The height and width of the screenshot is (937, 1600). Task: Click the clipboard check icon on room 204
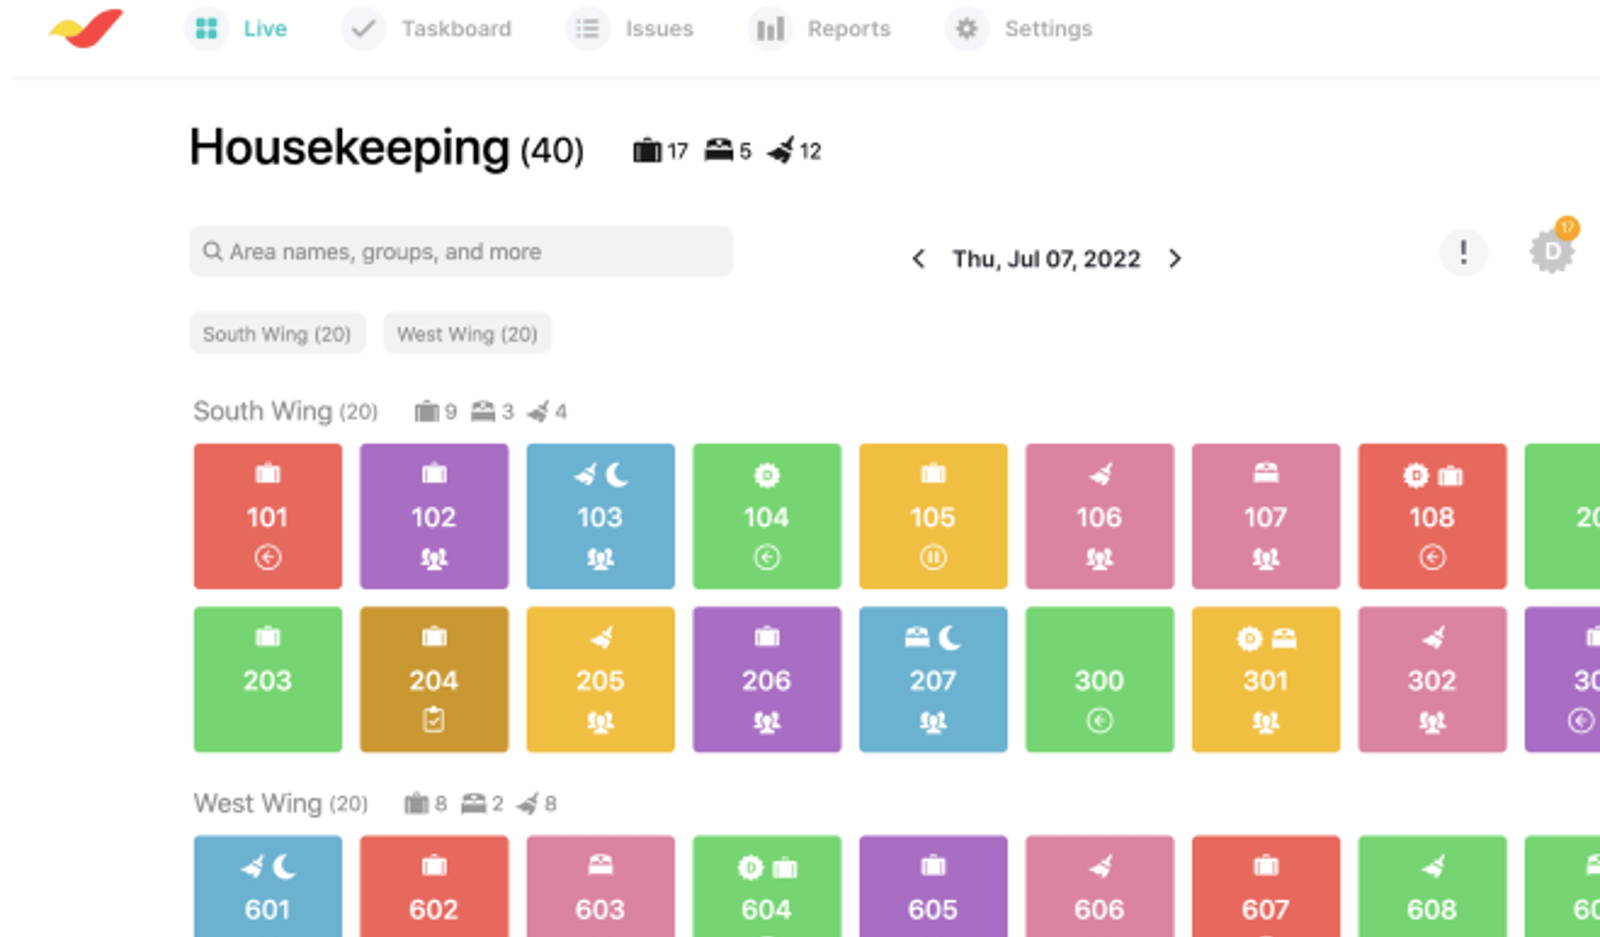coord(434,720)
